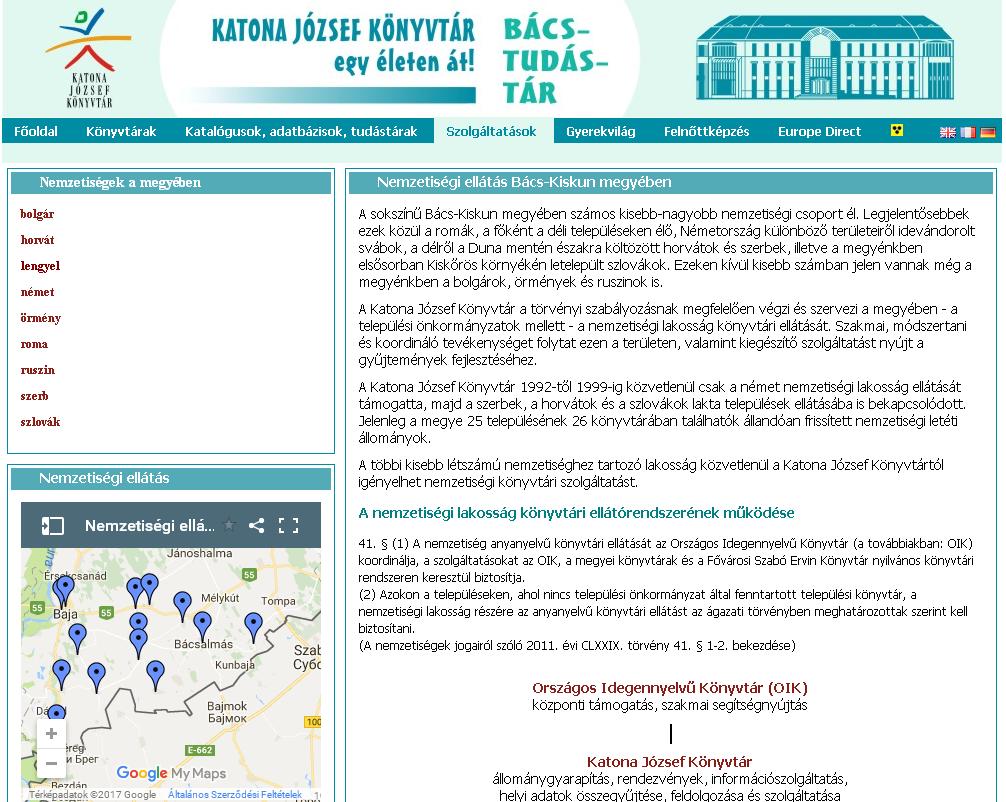The image size is (1006, 802).
Task: Open the Felnőttképzés menu item
Action: point(706,132)
